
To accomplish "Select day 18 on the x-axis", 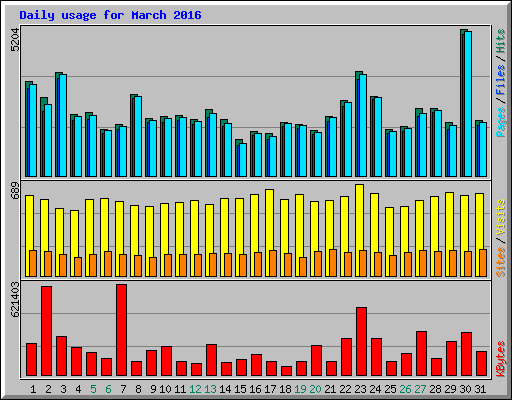I will pyautogui.click(x=285, y=389).
